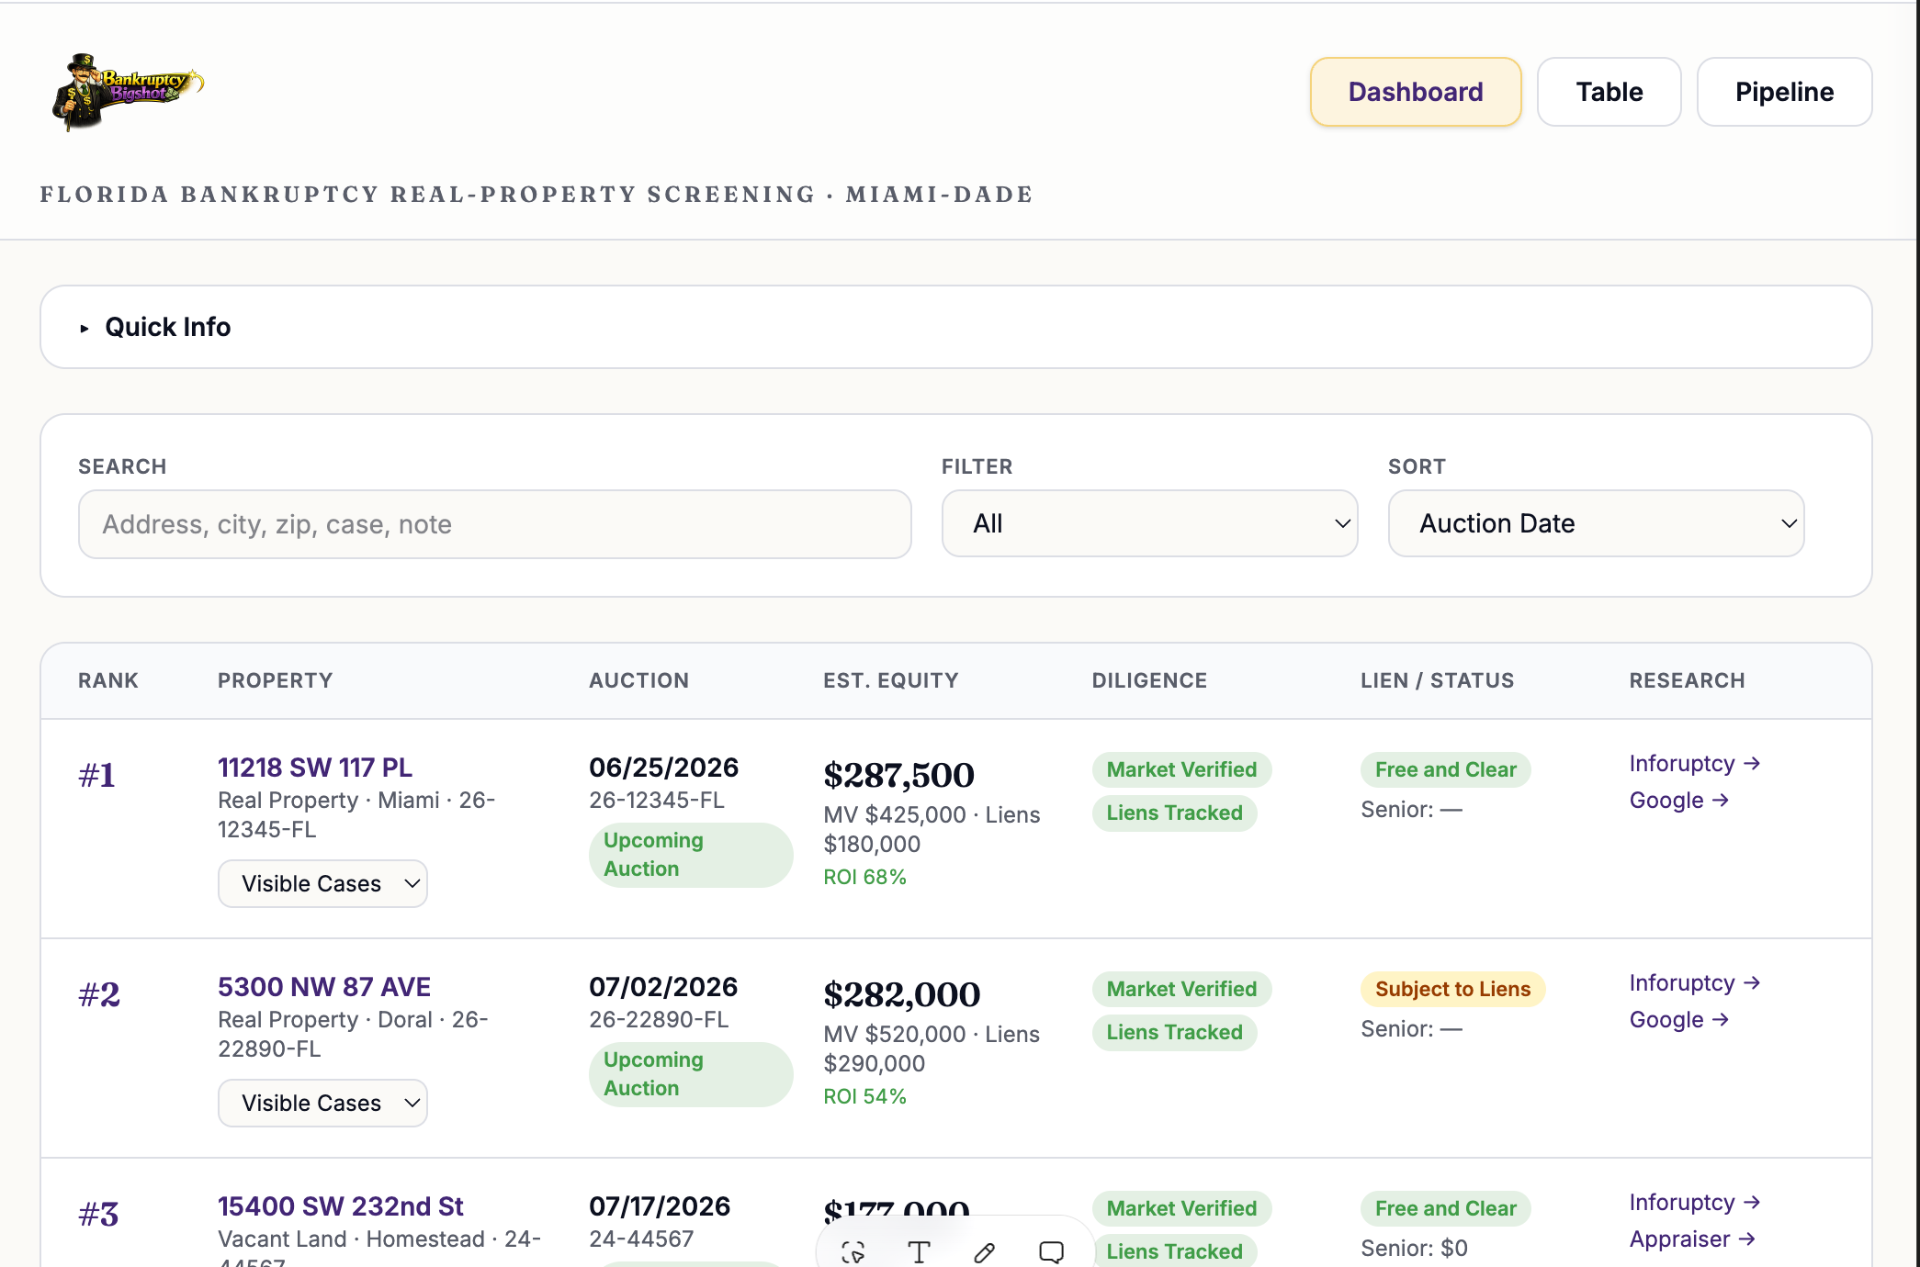Click the ROI 68% text
Screen dimensions: 1920x1267
tap(864, 877)
